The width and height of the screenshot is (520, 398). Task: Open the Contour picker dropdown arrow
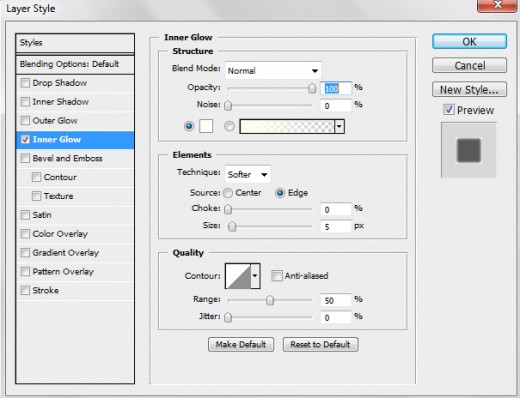pos(255,276)
